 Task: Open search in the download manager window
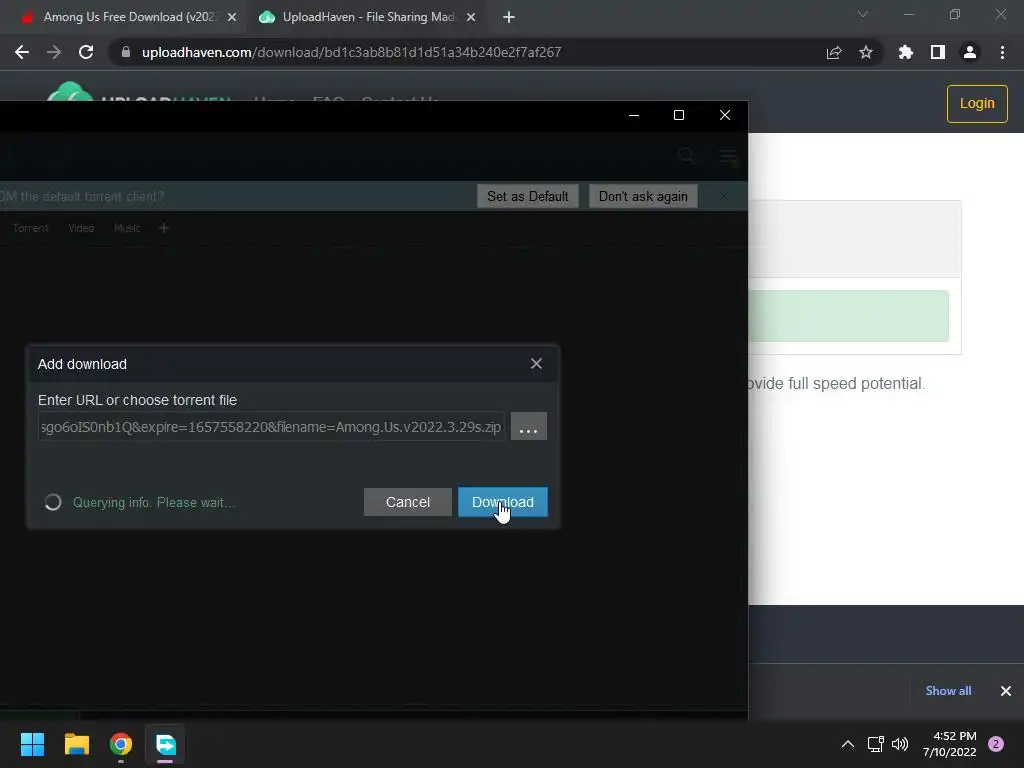click(686, 155)
